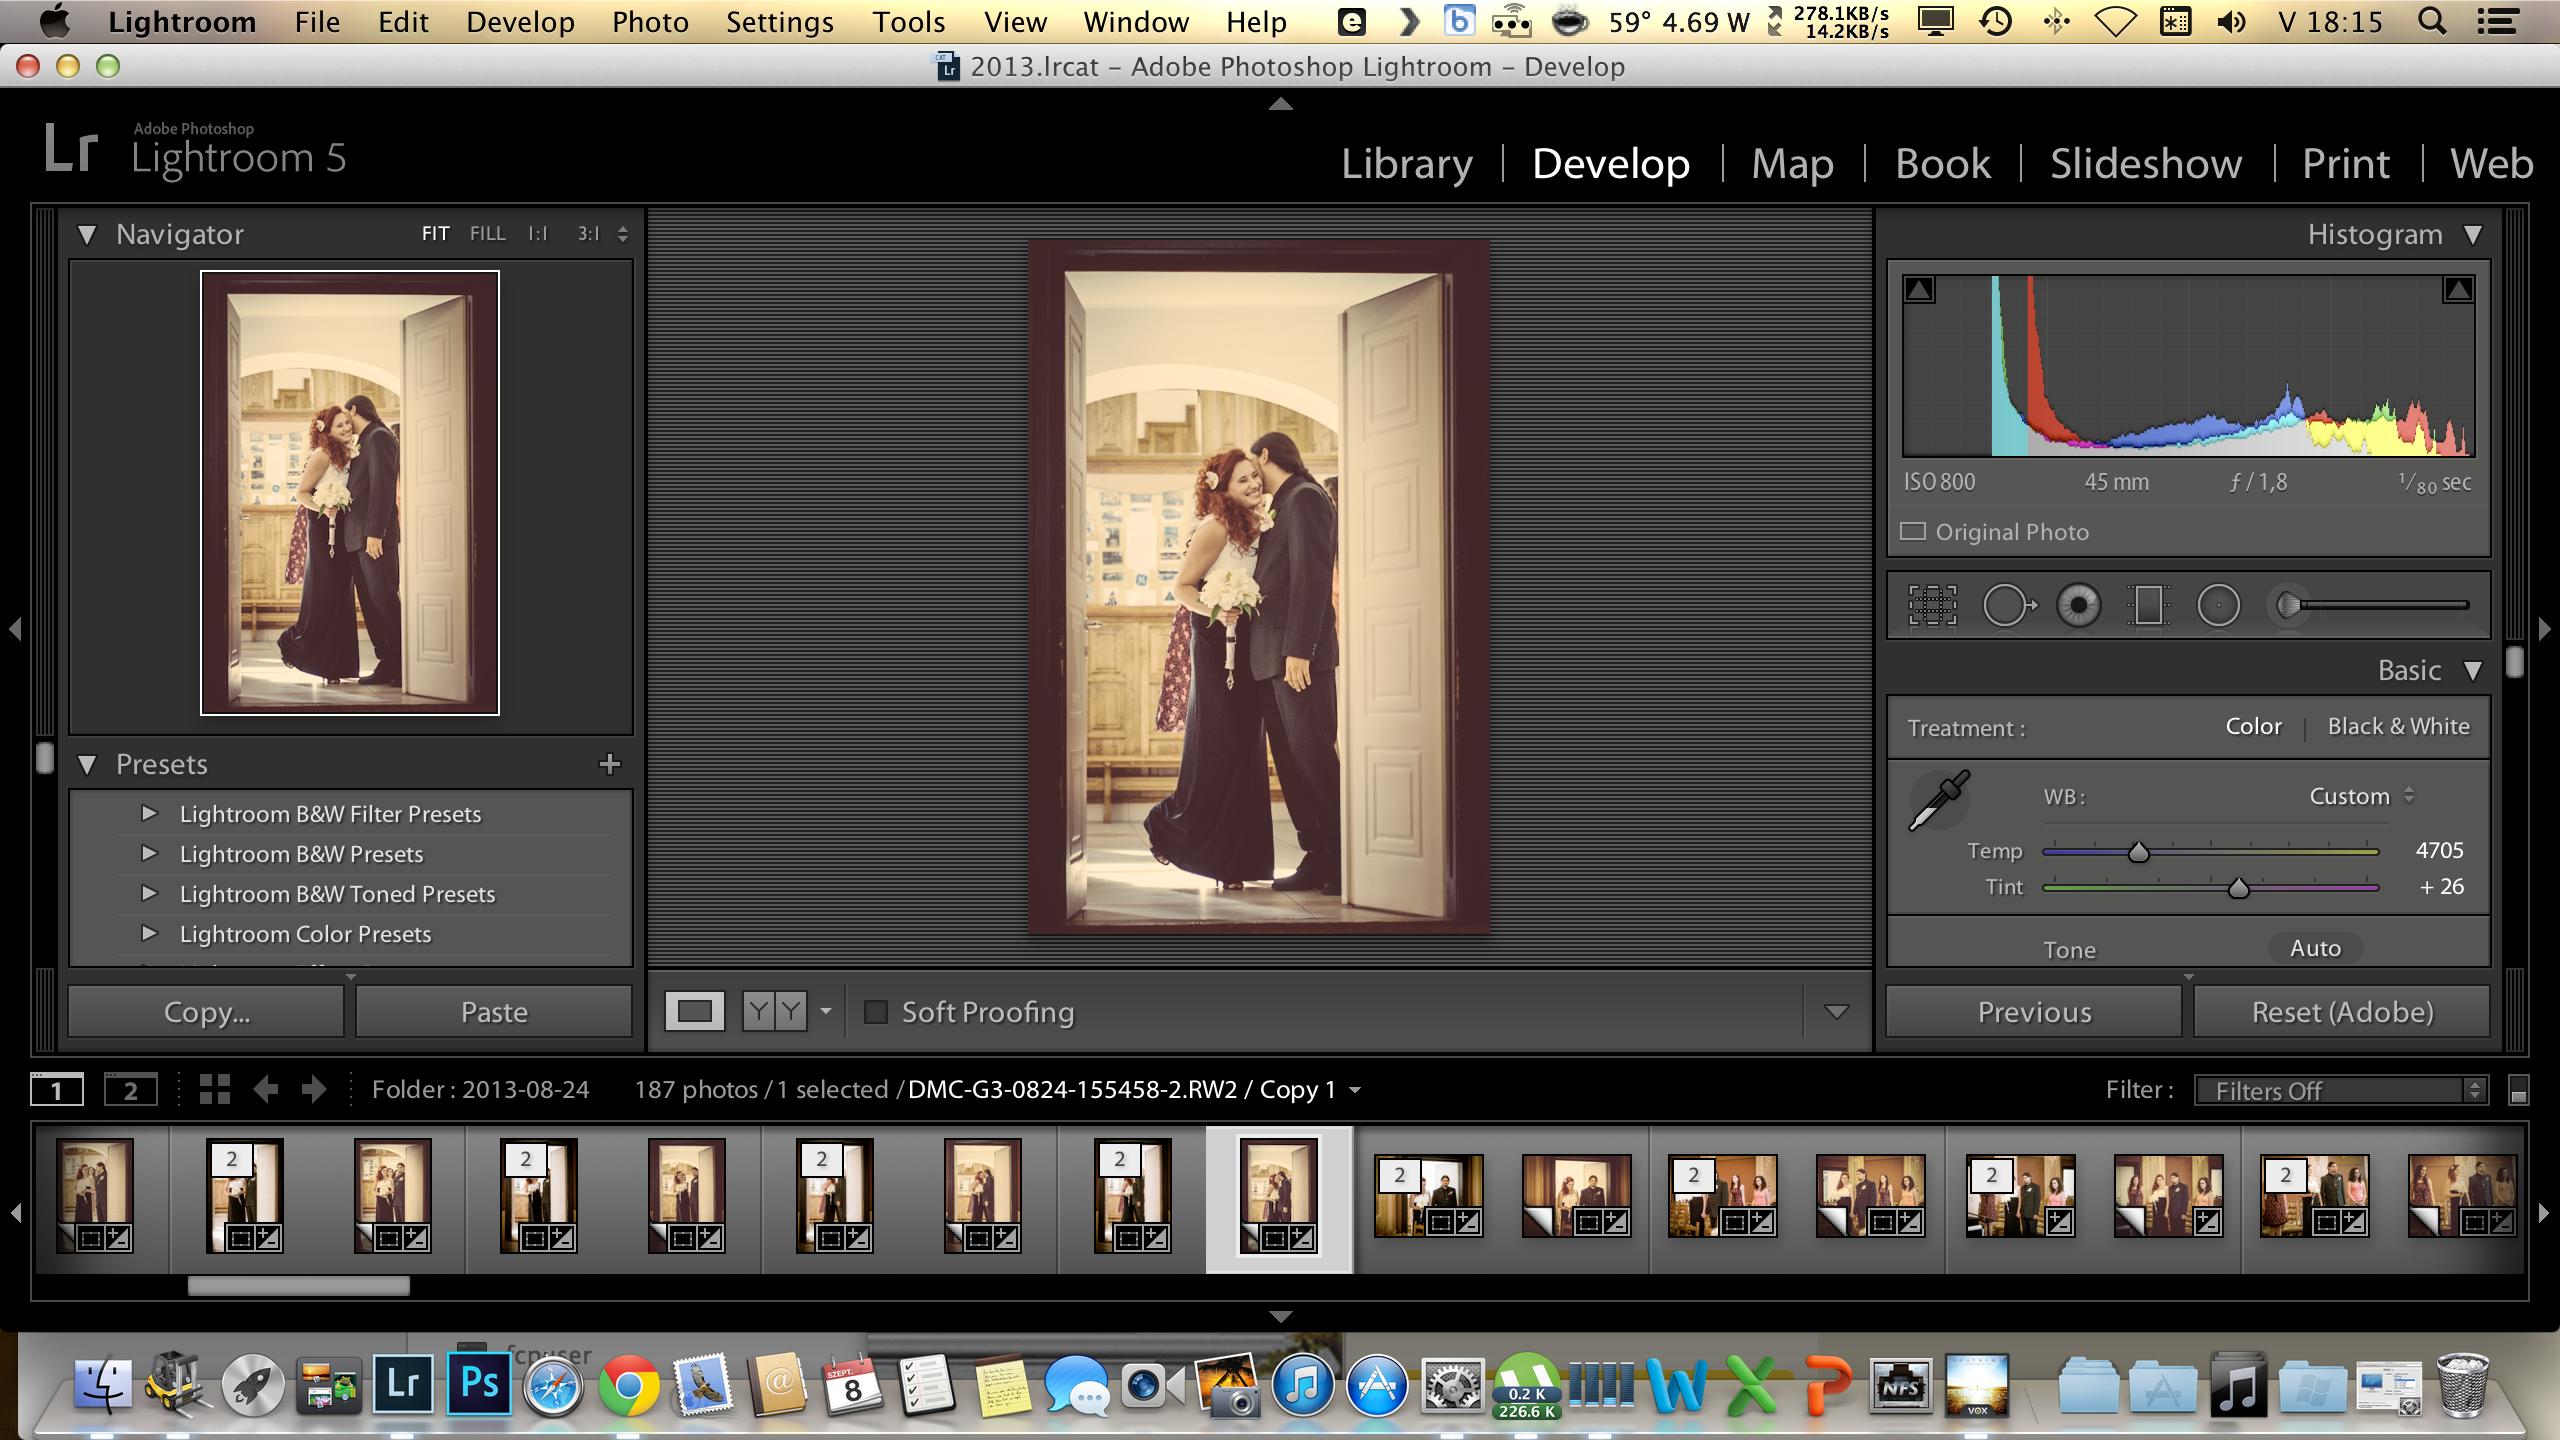
Task: Switch to Loupe view mode
Action: (x=694, y=1012)
